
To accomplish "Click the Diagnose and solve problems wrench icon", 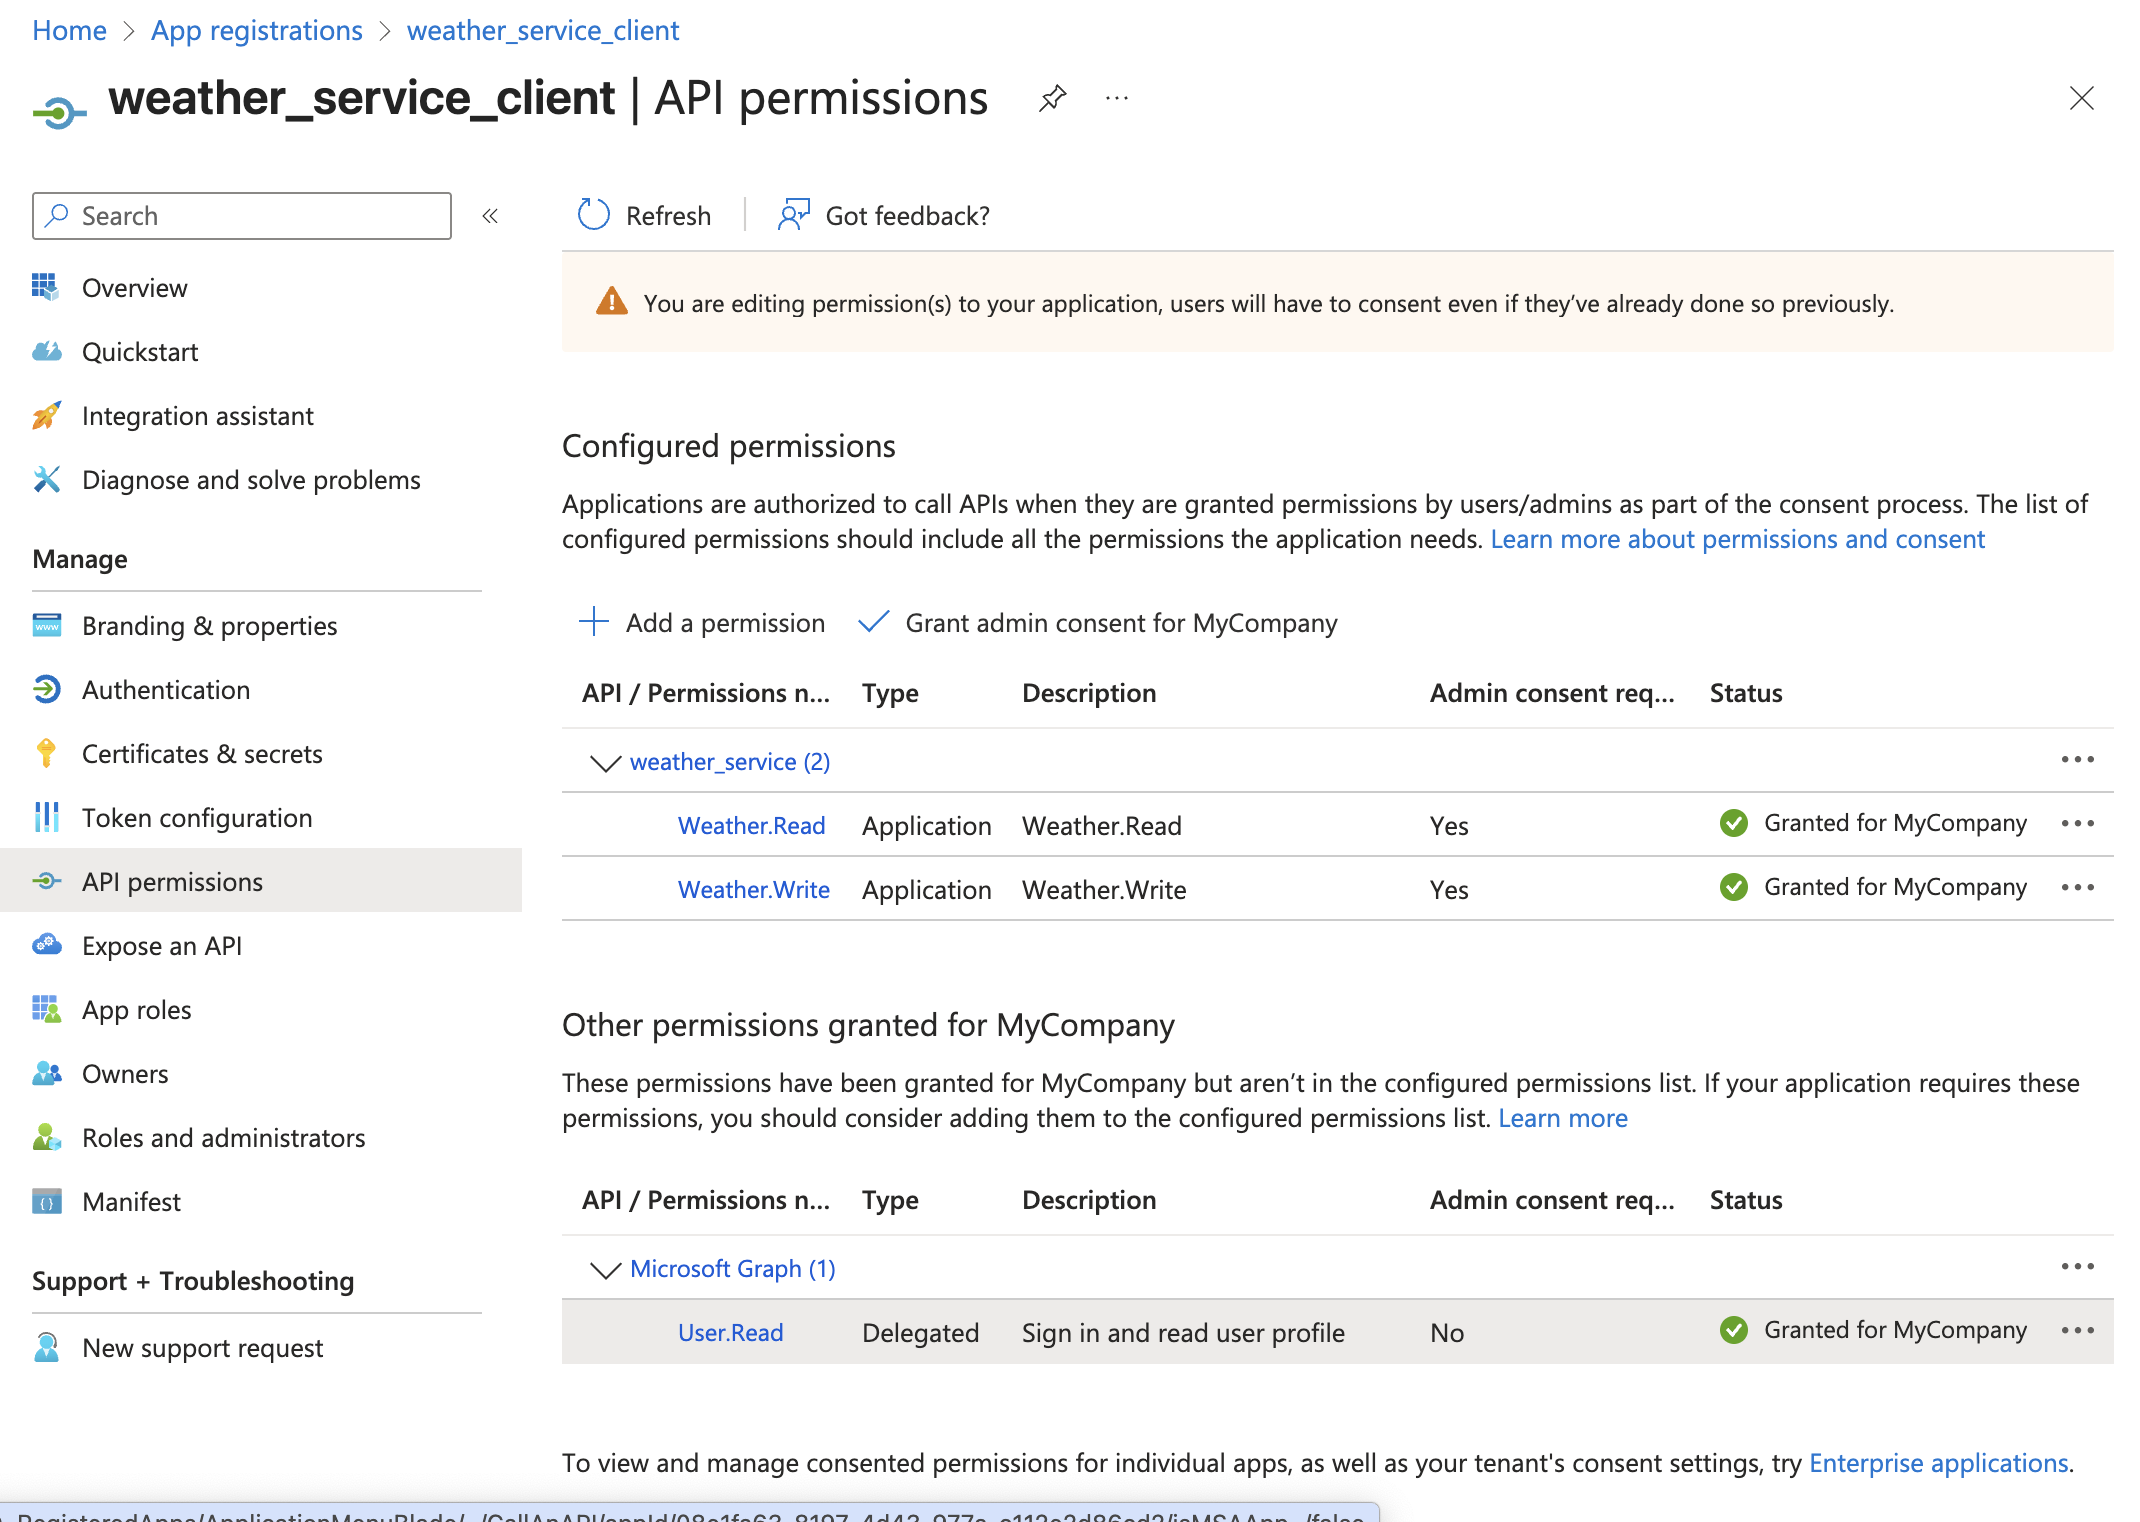I will click(x=46, y=479).
